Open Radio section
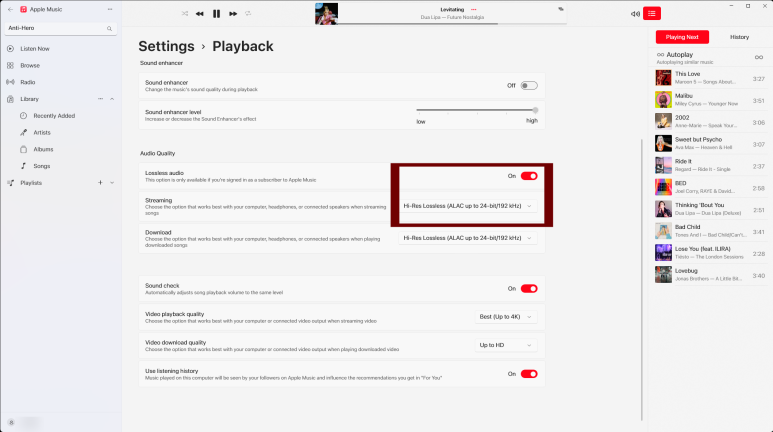 pos(28,82)
